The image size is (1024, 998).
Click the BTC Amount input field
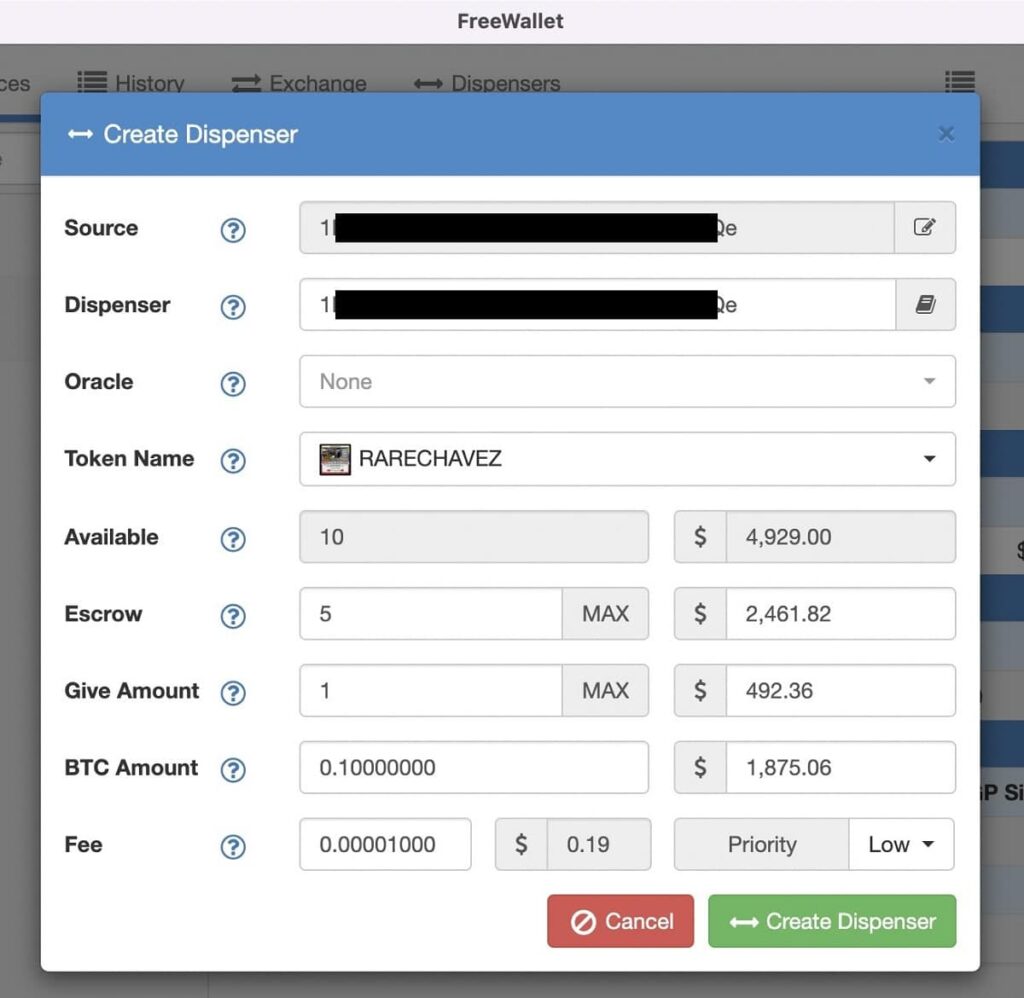(x=474, y=768)
